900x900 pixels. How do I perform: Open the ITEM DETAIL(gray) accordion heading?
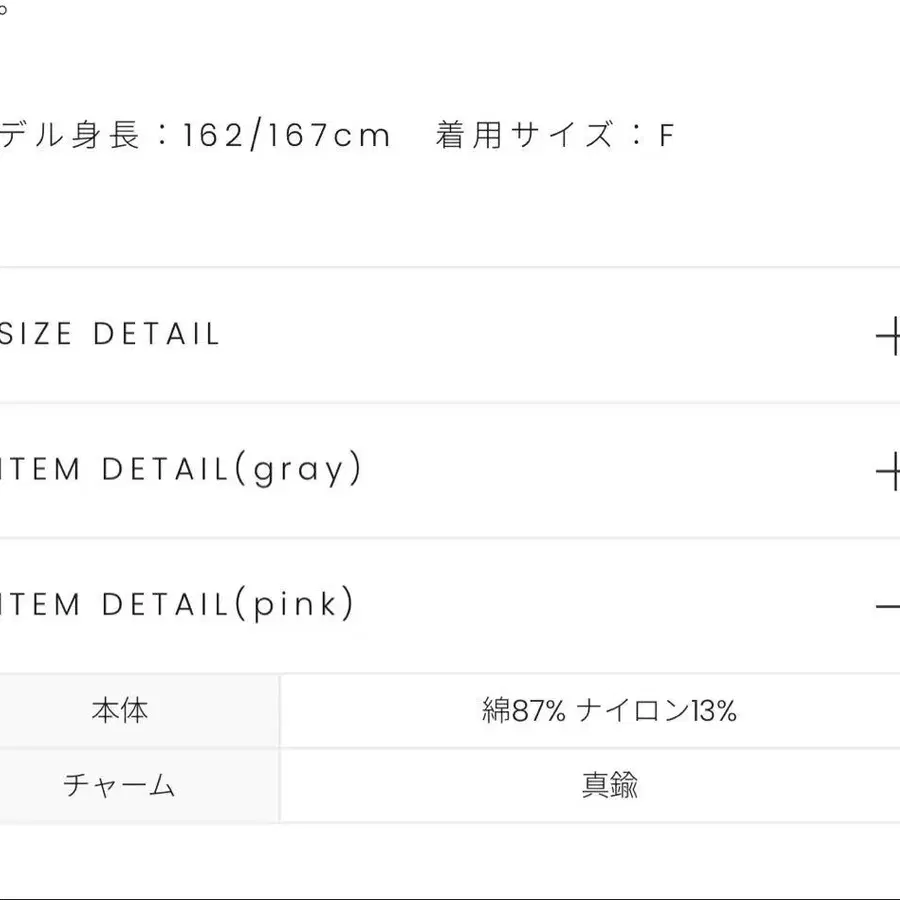click(180, 469)
